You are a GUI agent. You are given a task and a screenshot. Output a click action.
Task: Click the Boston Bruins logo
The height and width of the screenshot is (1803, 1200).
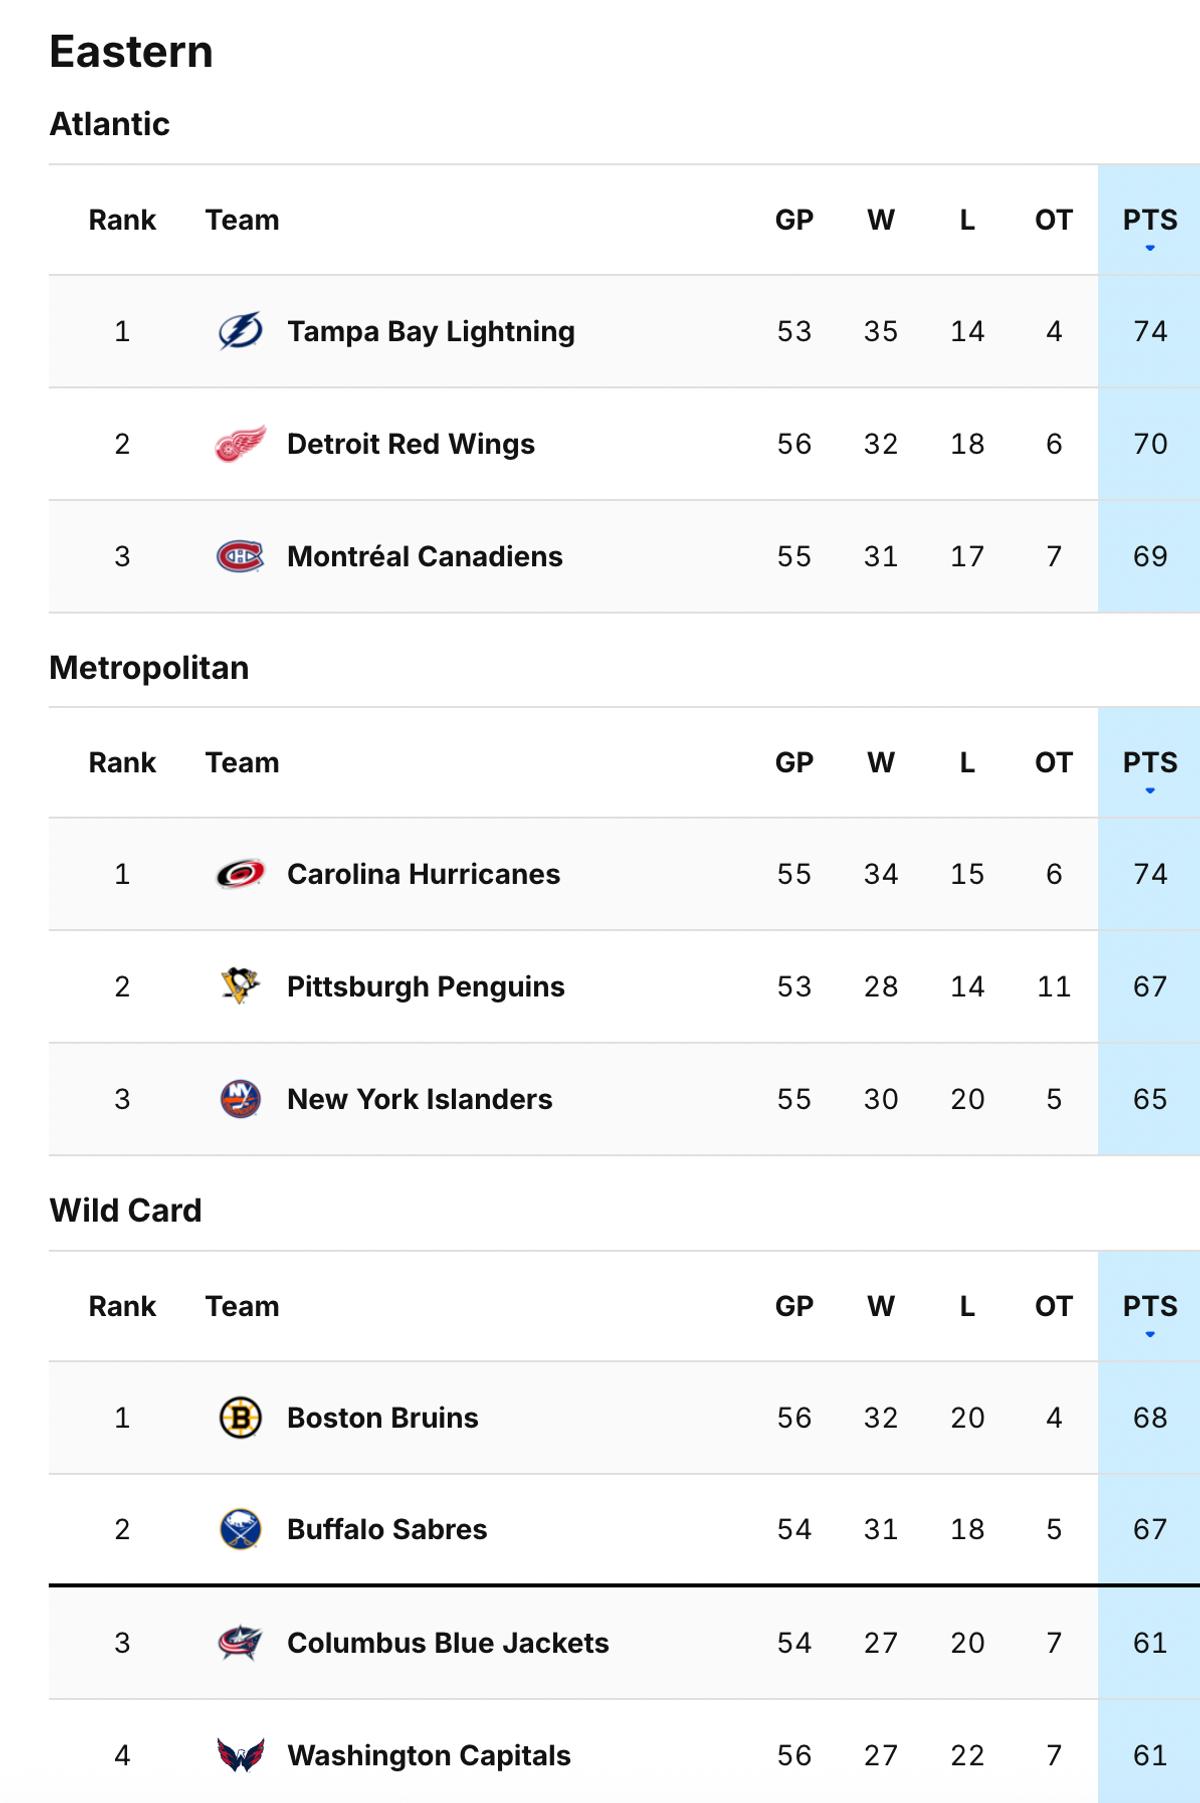[240, 1417]
